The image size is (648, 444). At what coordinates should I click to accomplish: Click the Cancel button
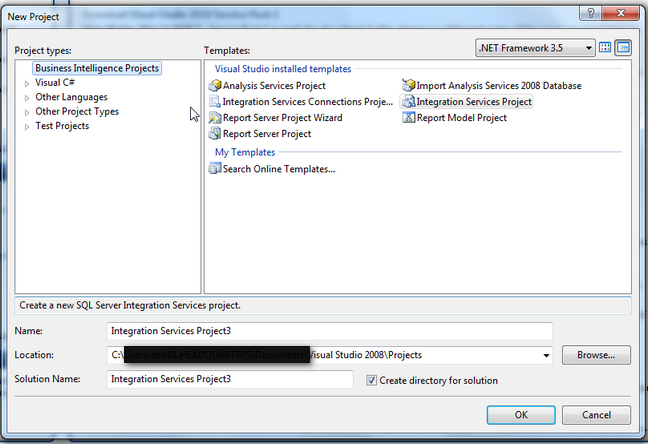pyautogui.click(x=596, y=415)
